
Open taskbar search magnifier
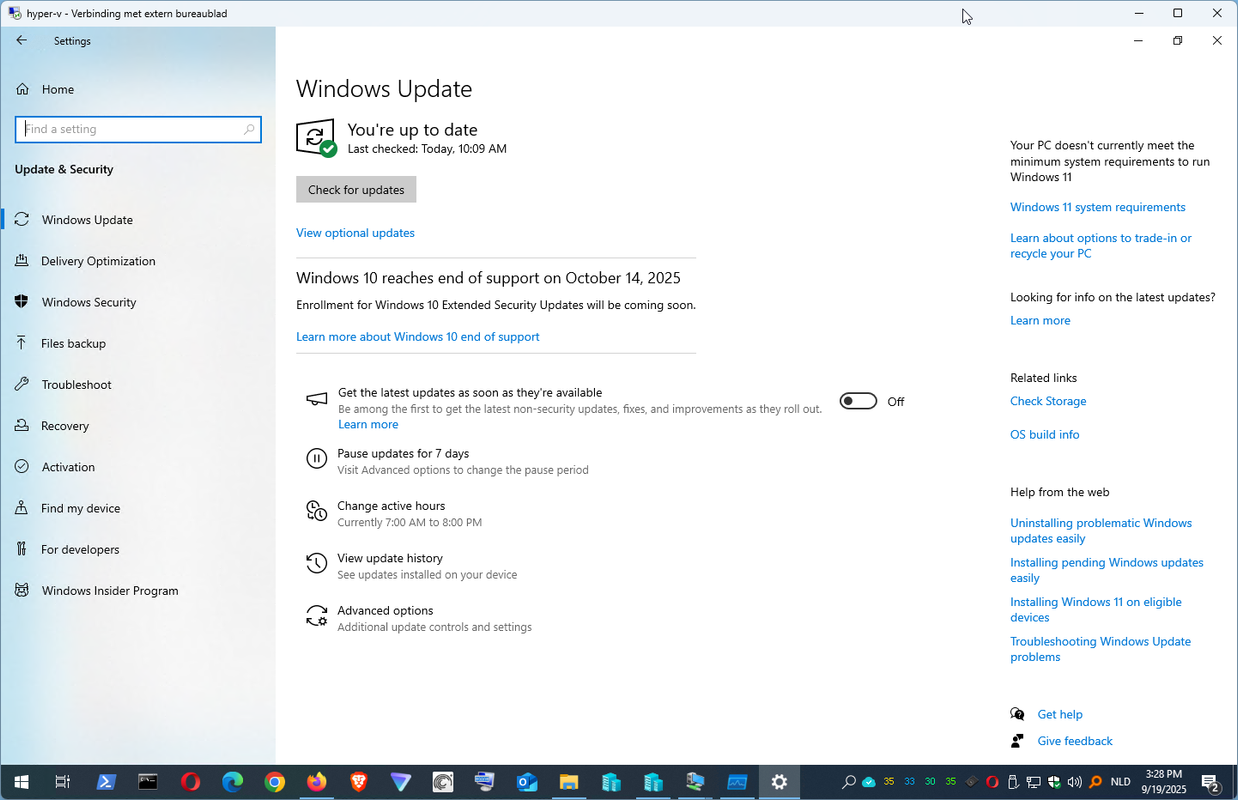point(849,782)
